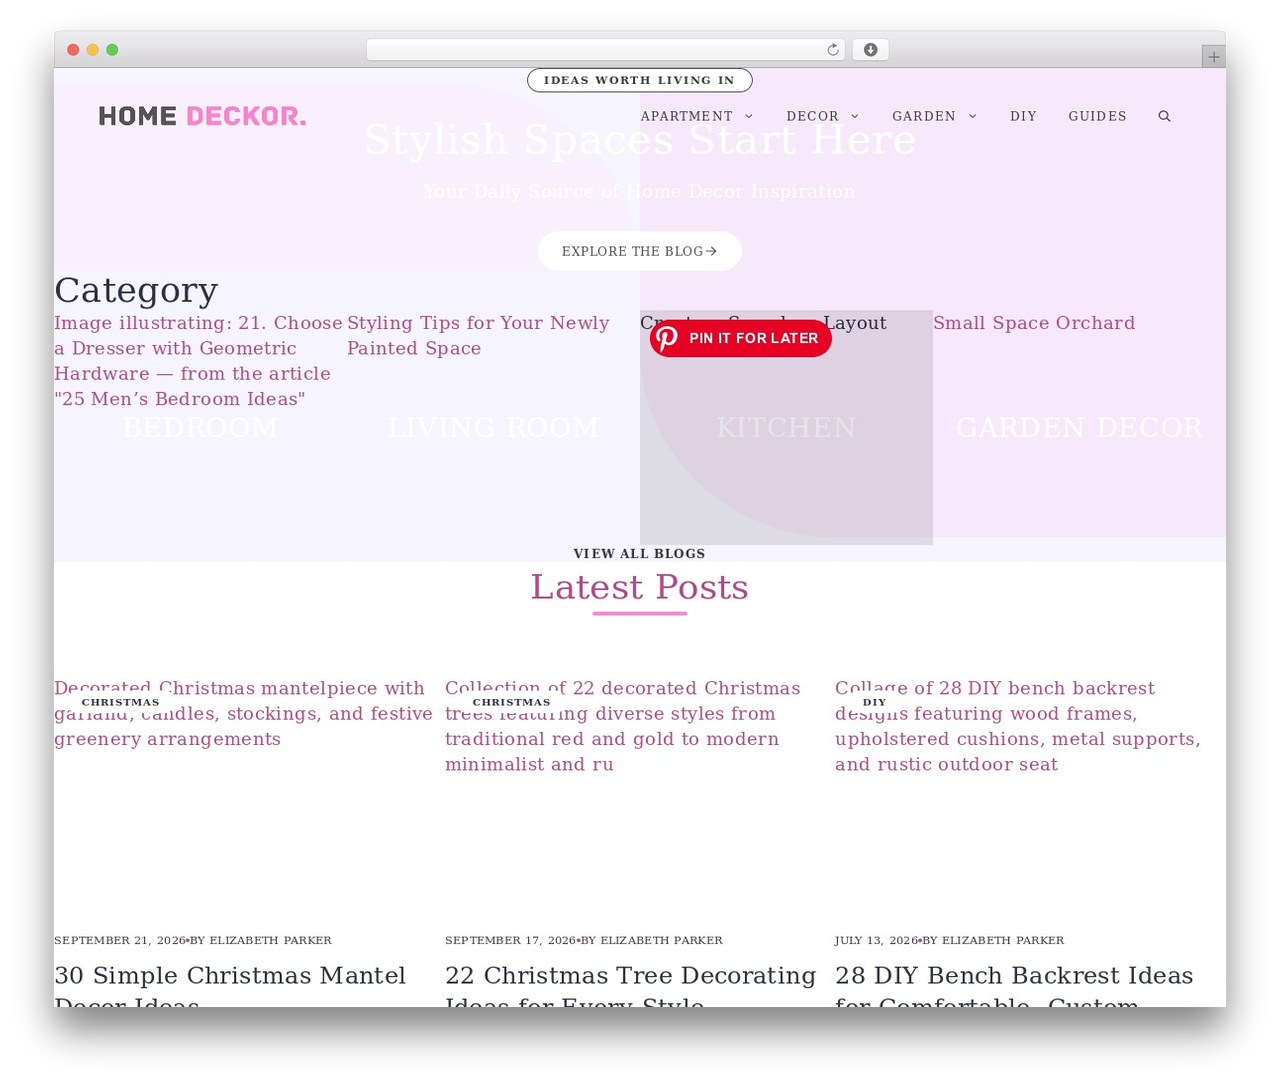Open the Apartment navigation item

click(x=686, y=116)
